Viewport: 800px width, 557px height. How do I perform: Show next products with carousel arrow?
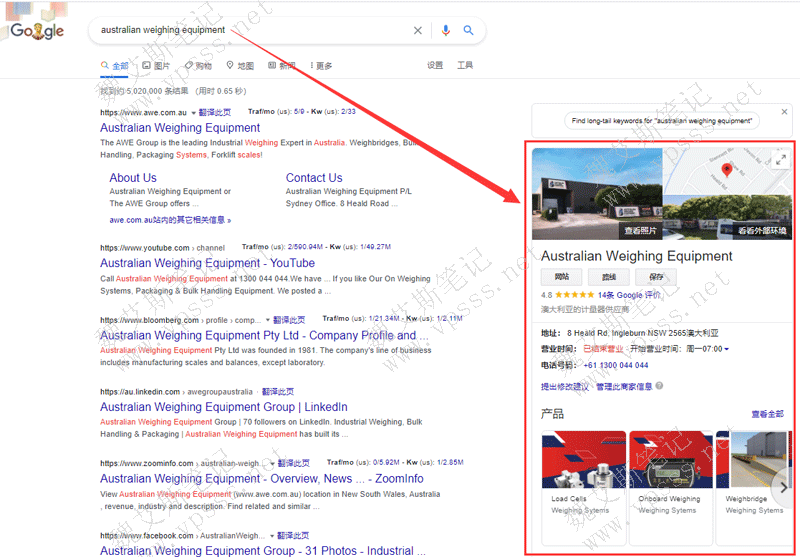tap(784, 488)
